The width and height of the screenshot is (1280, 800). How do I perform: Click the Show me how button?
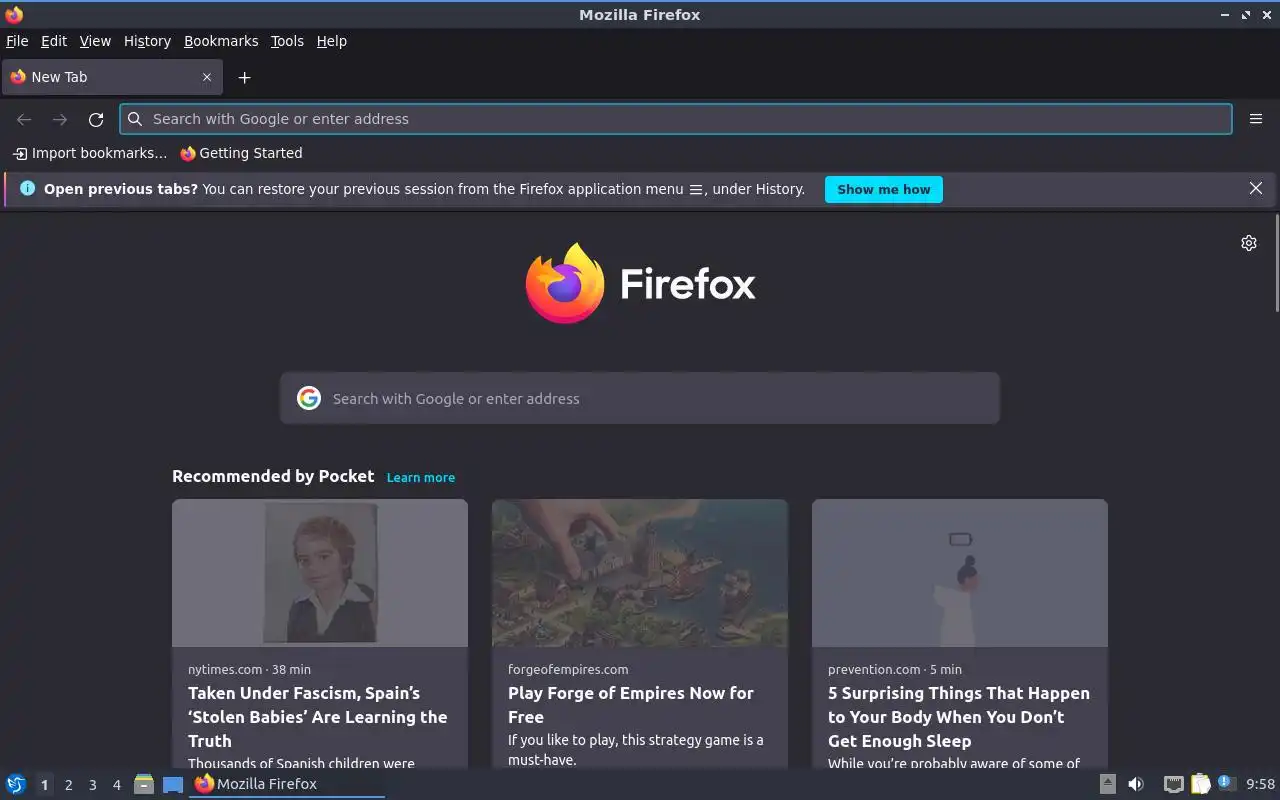(884, 189)
